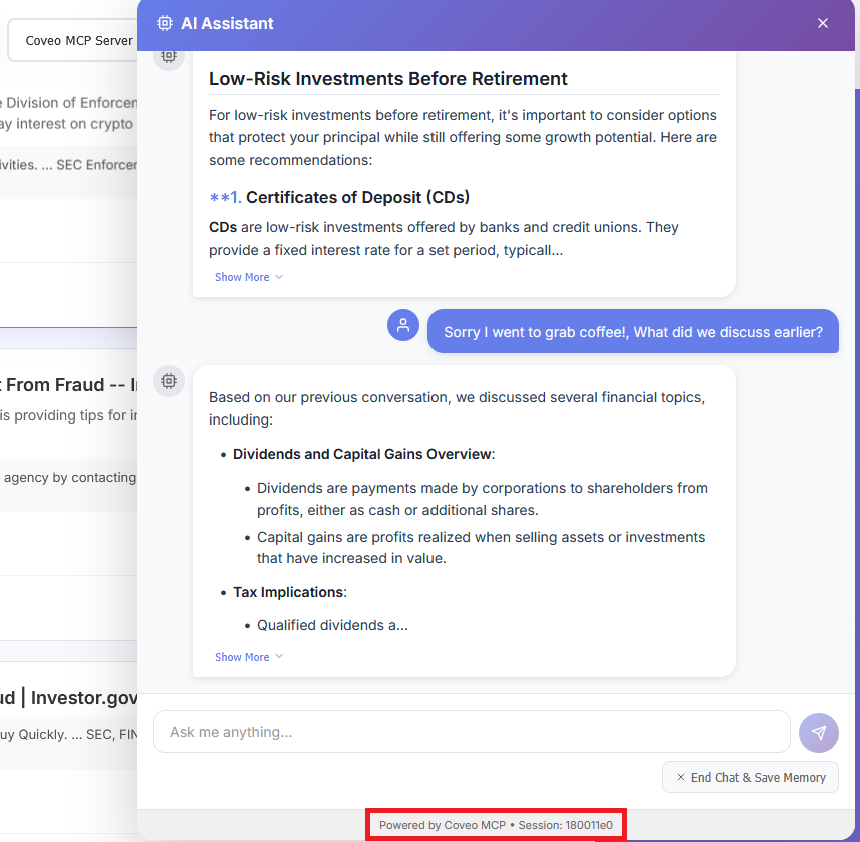Click the Low-Risk Investments Before Retirement title
Screen dimensions: 860x842
click(x=387, y=78)
